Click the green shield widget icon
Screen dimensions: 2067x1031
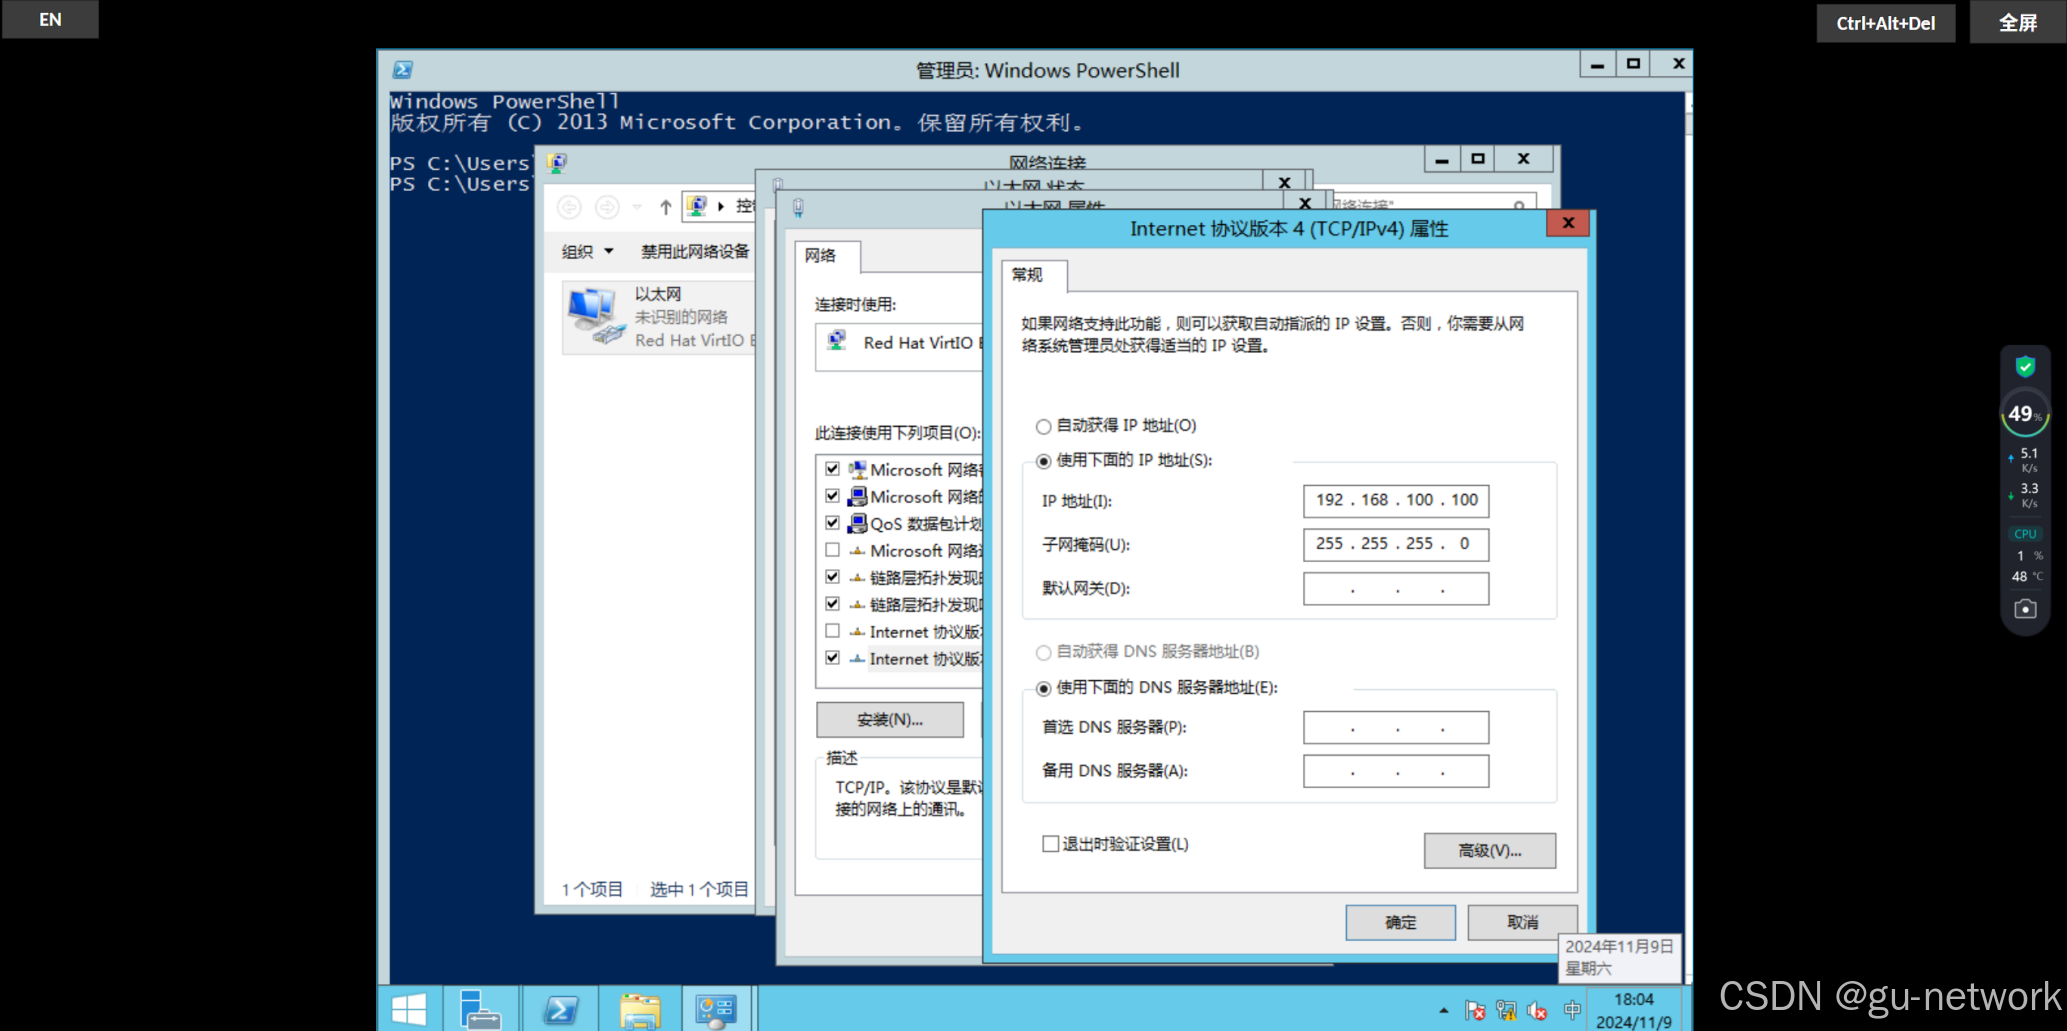[2025, 367]
